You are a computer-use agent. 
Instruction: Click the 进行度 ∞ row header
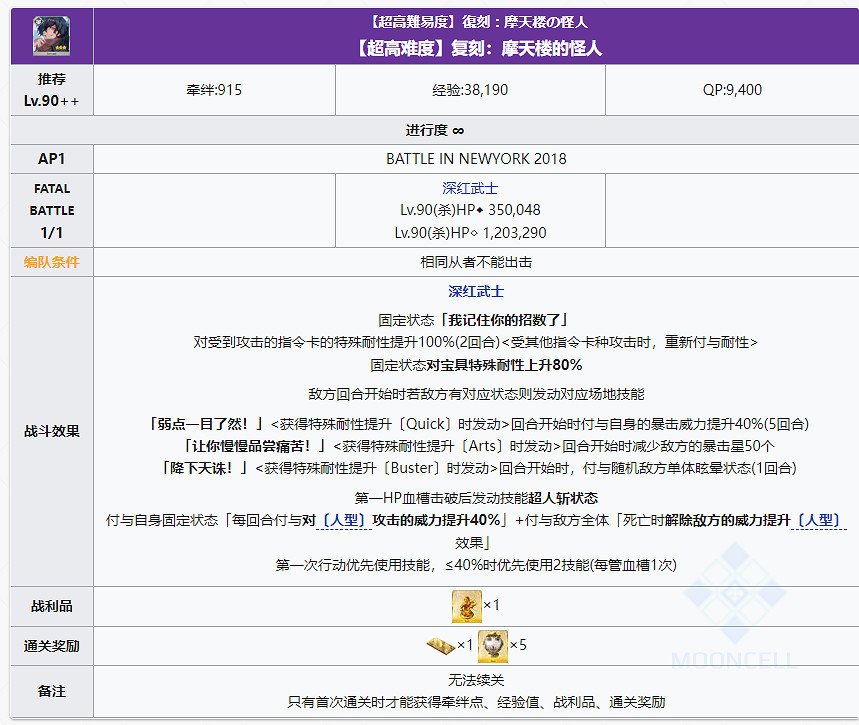(434, 131)
